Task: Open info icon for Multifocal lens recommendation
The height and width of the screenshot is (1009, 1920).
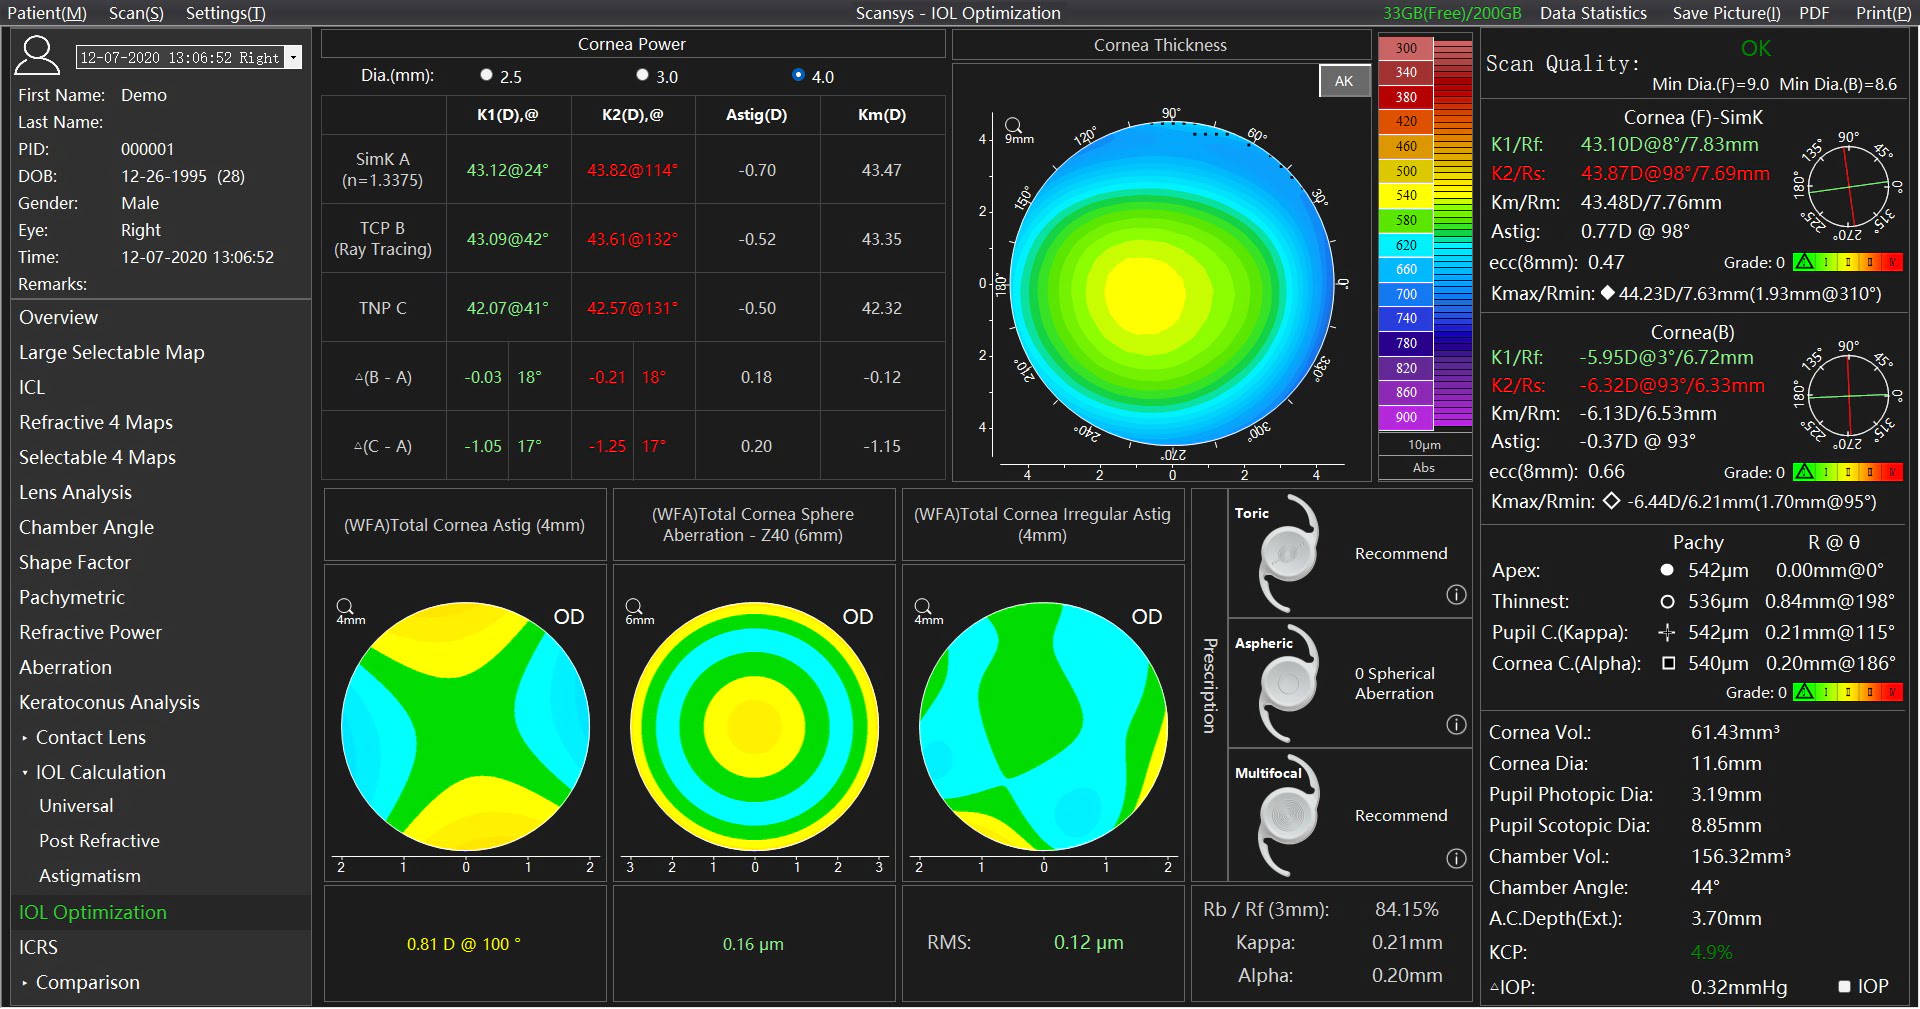Action: 1456,858
